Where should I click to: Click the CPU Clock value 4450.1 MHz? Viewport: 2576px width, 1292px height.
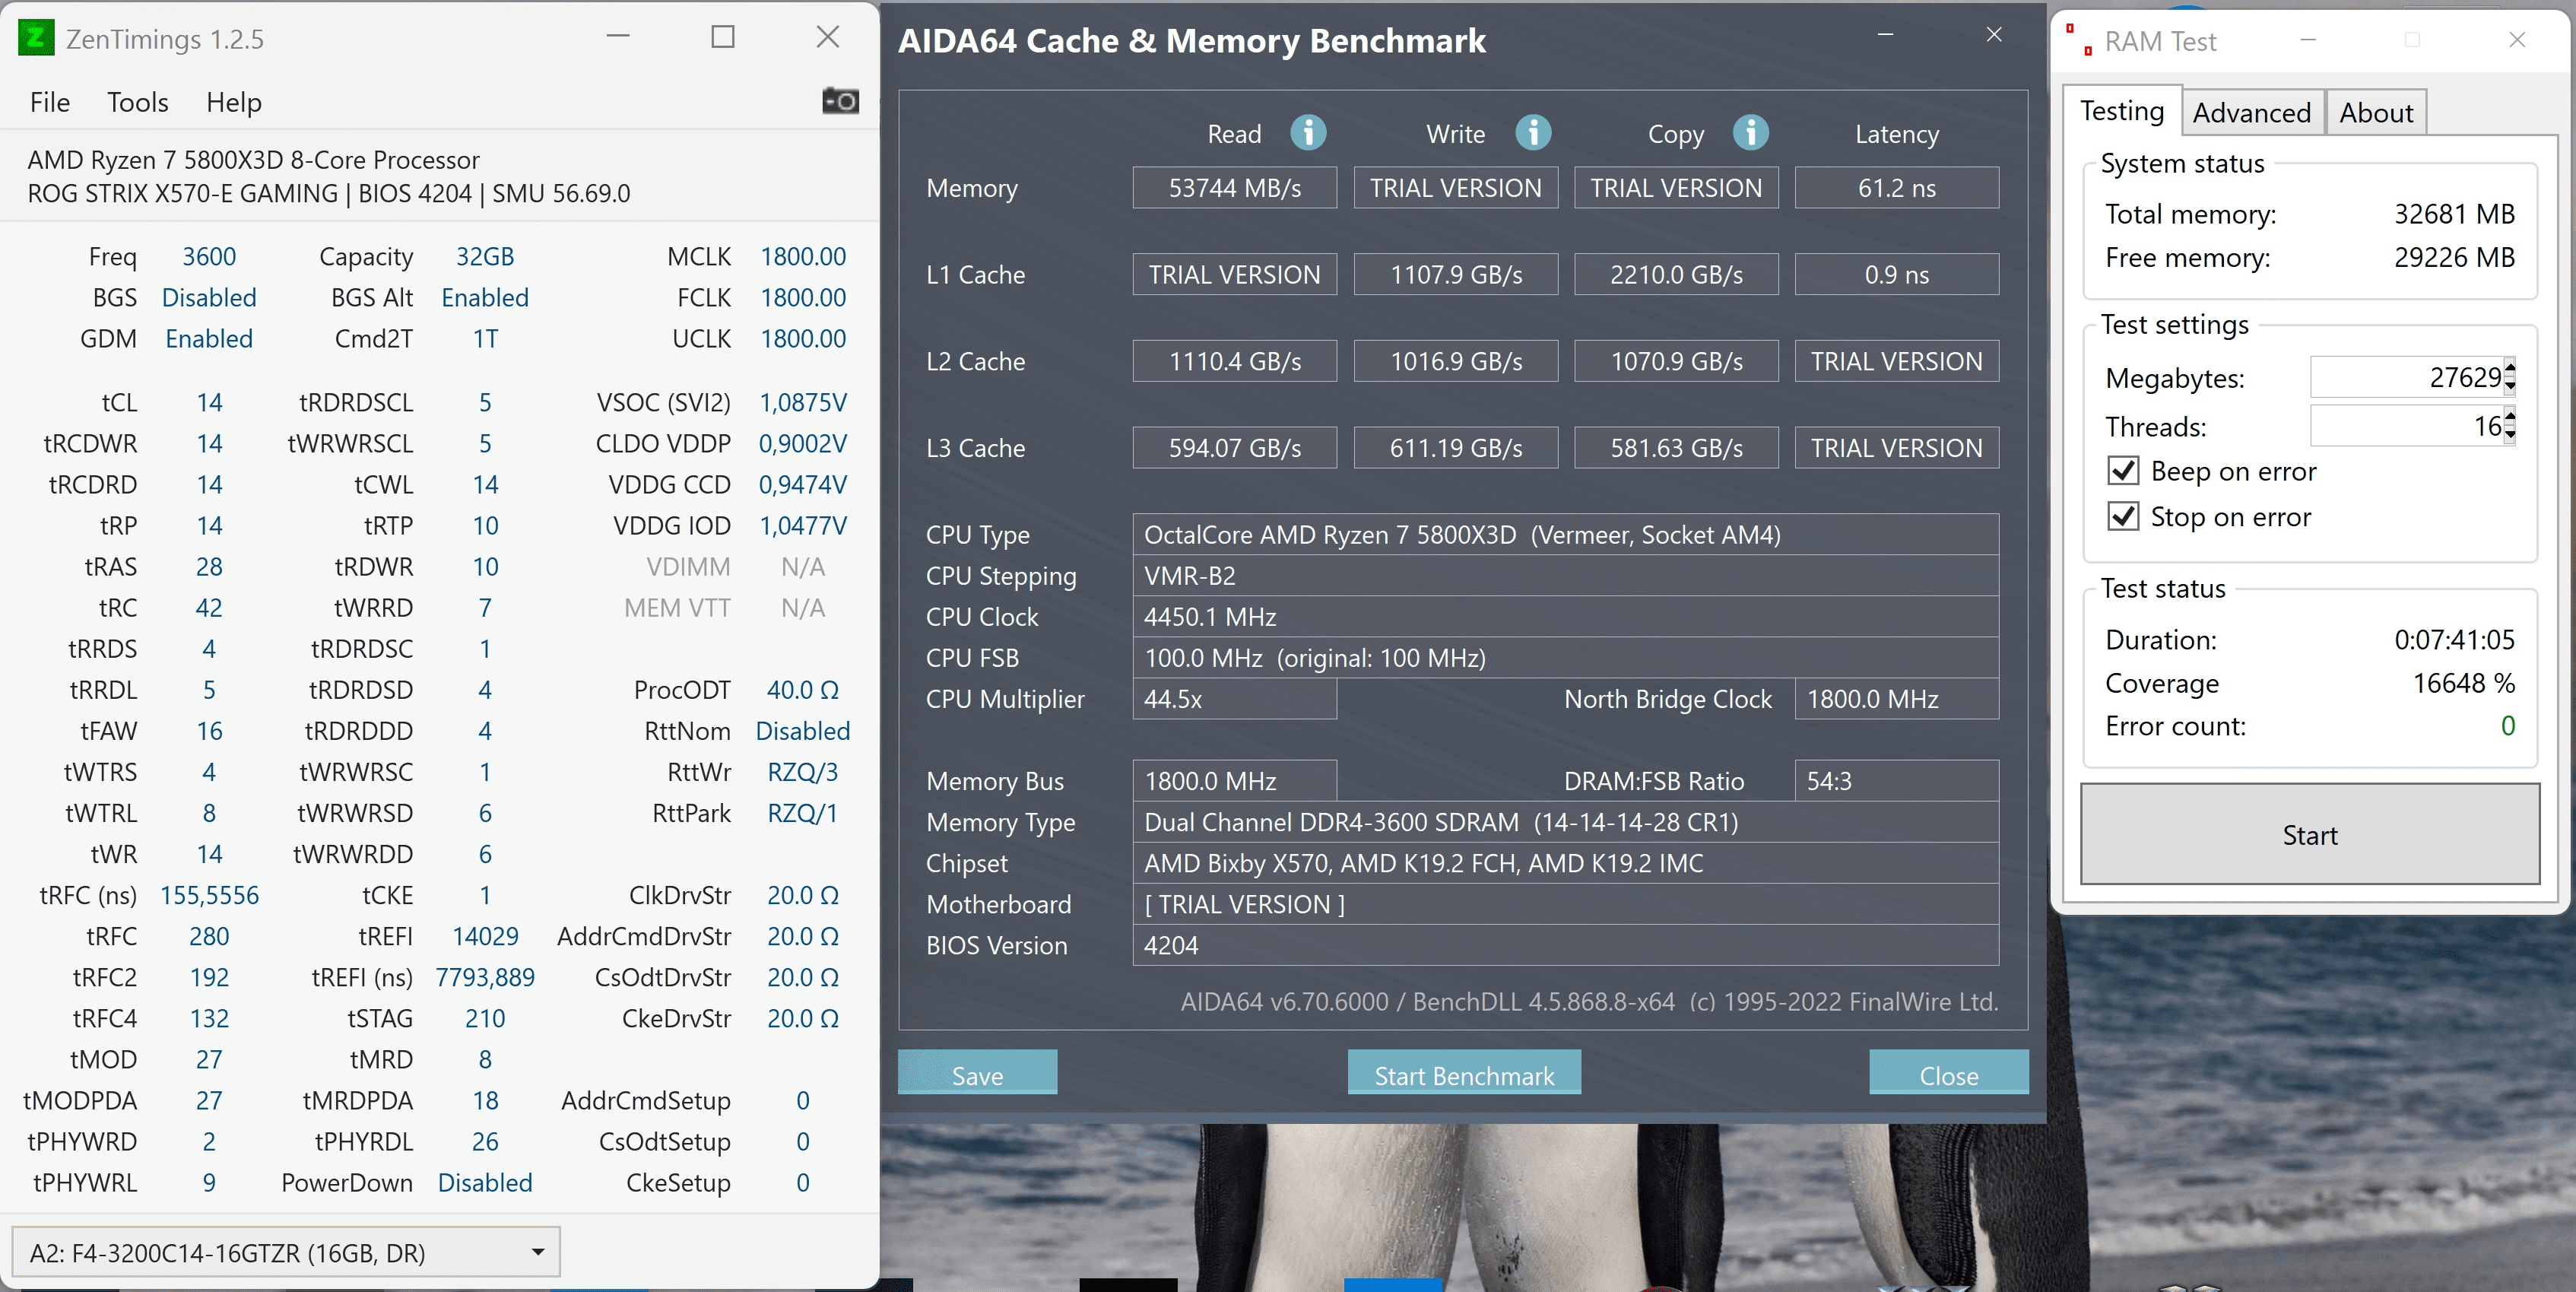tap(1566, 617)
